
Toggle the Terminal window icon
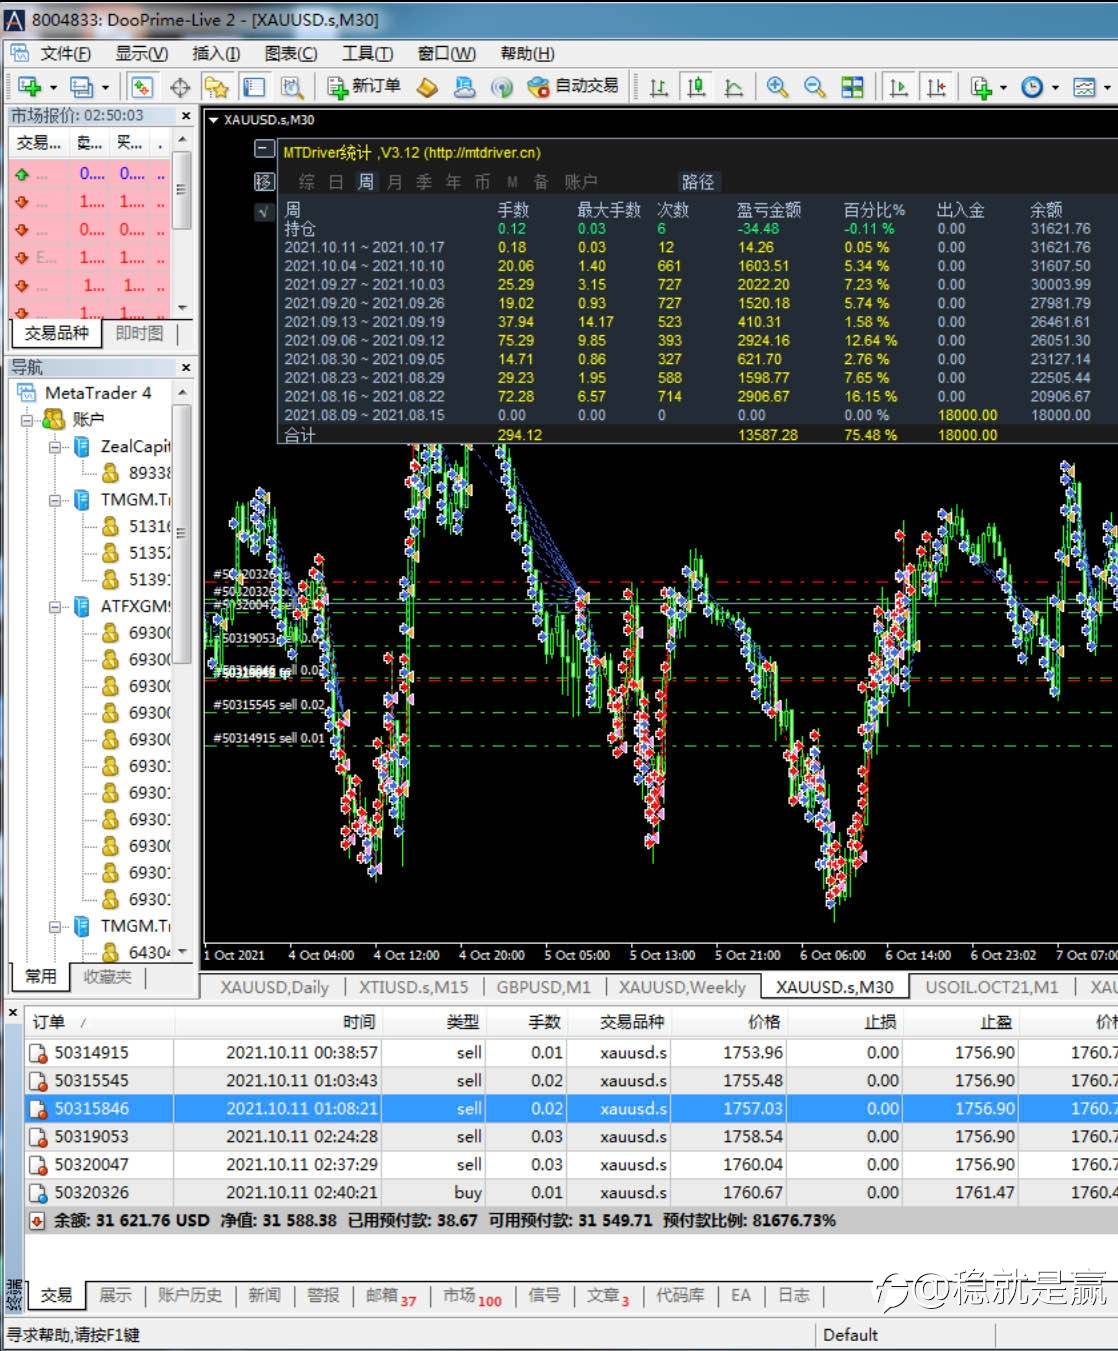pos(254,87)
